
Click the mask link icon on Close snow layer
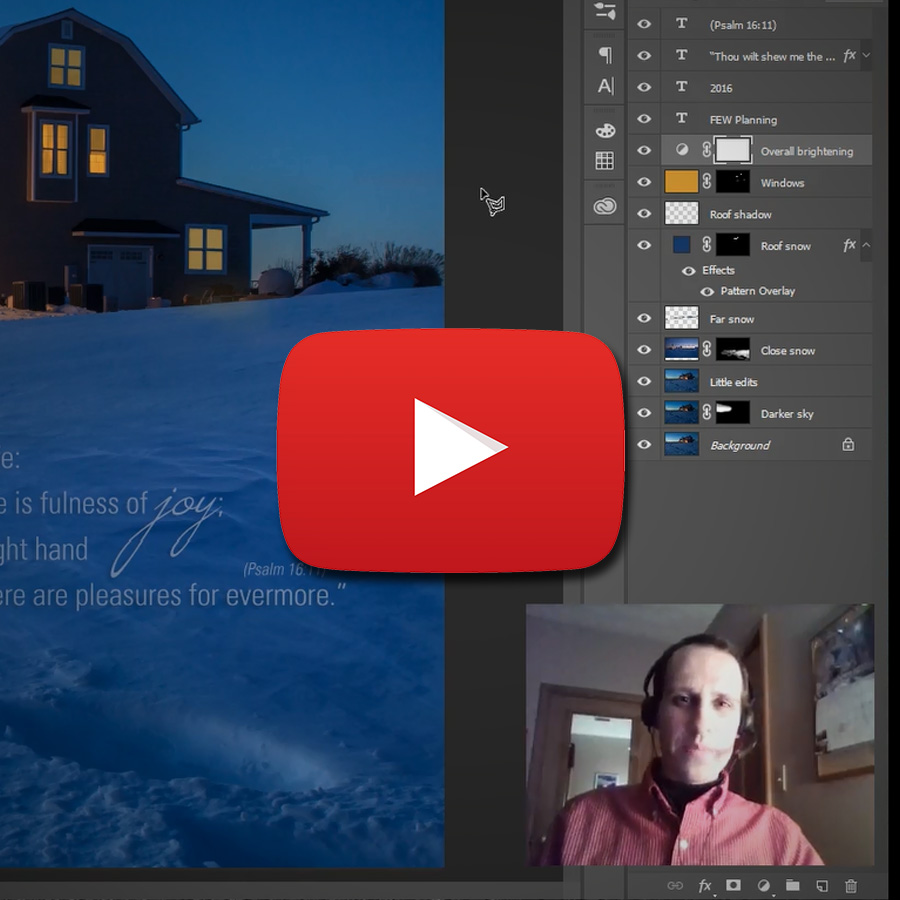[707, 350]
